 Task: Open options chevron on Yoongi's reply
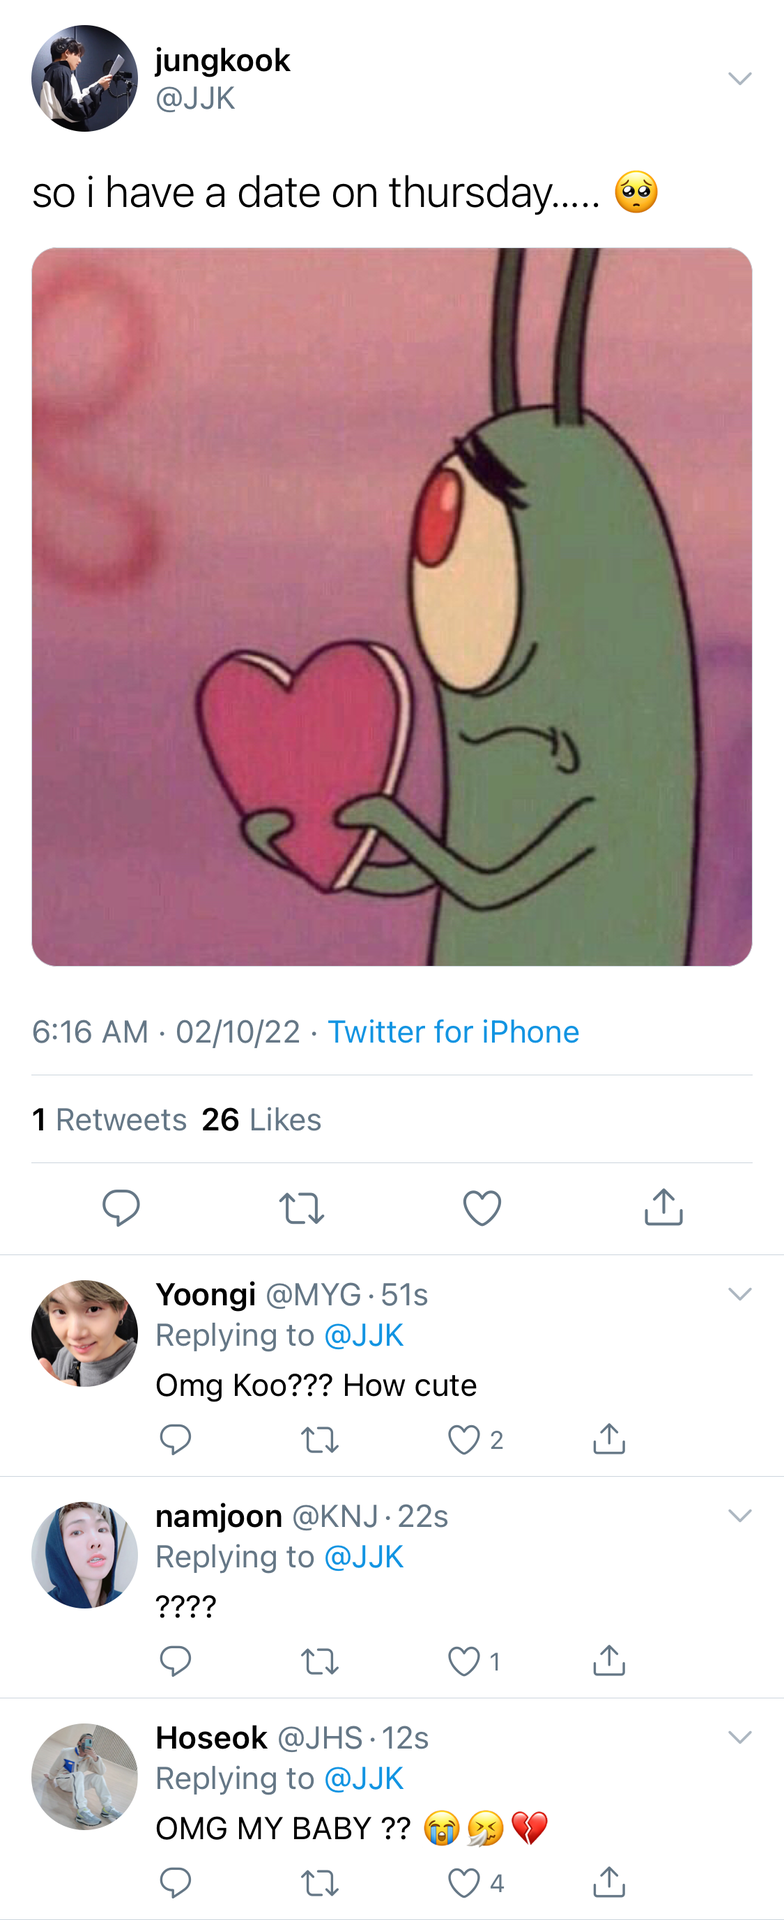click(740, 1294)
